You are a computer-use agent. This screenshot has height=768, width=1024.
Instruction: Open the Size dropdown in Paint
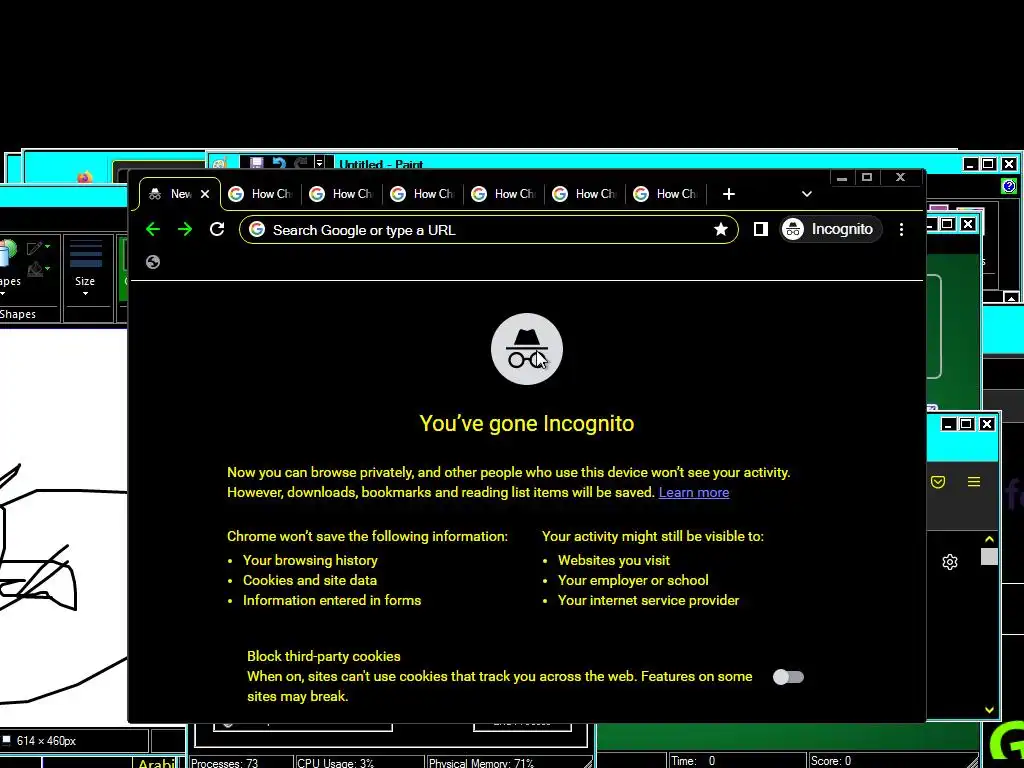[x=85, y=269]
